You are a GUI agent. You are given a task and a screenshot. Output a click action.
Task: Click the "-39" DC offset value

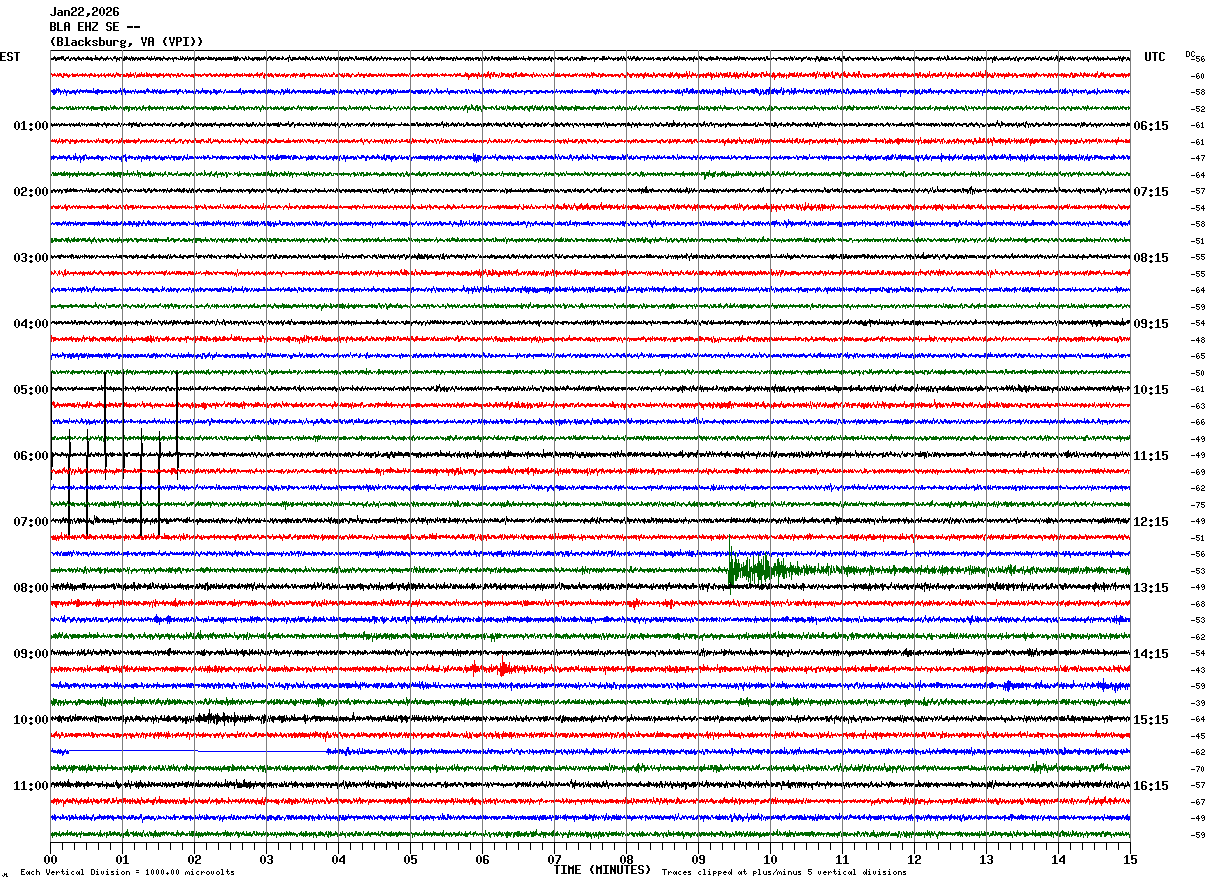click(x=1198, y=703)
